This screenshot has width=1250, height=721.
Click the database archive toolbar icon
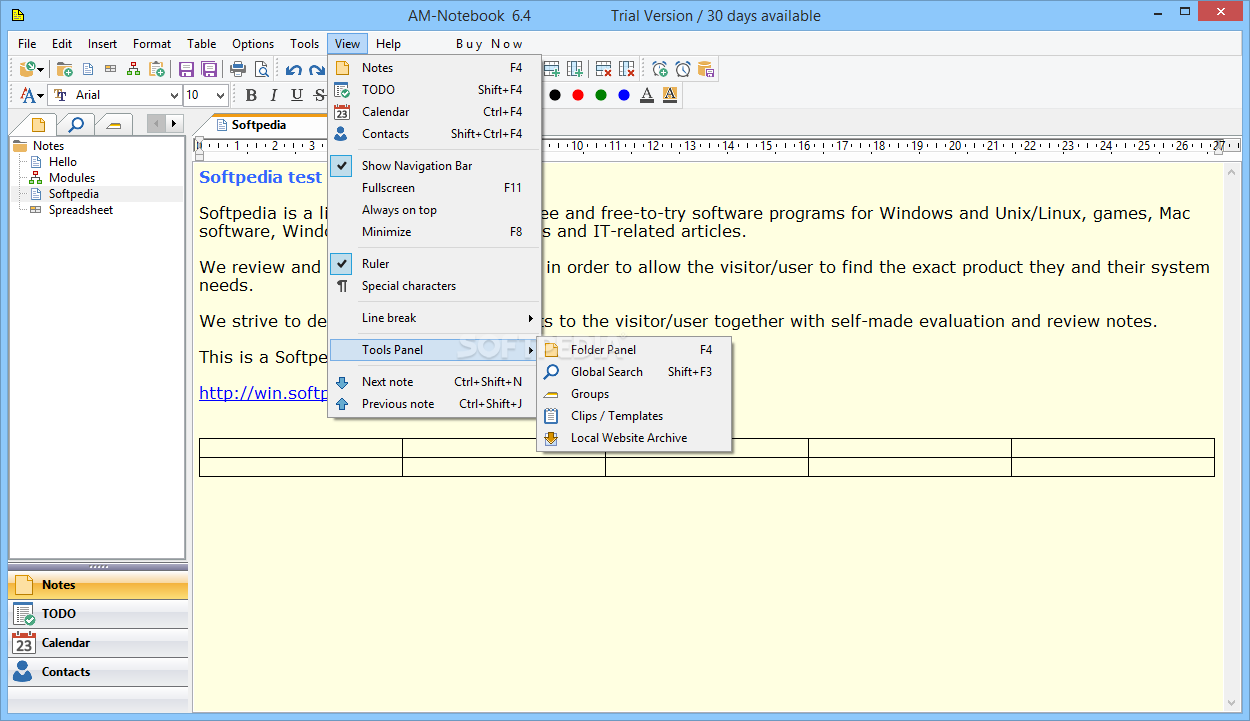click(706, 69)
